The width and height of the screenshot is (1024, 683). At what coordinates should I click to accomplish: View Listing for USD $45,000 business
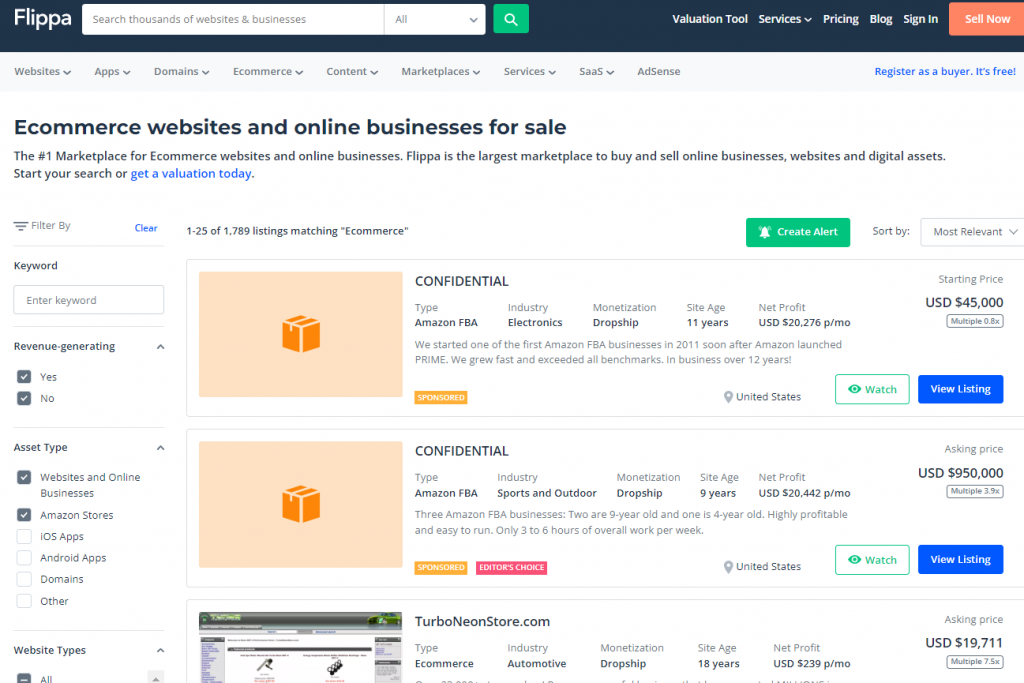tap(960, 389)
